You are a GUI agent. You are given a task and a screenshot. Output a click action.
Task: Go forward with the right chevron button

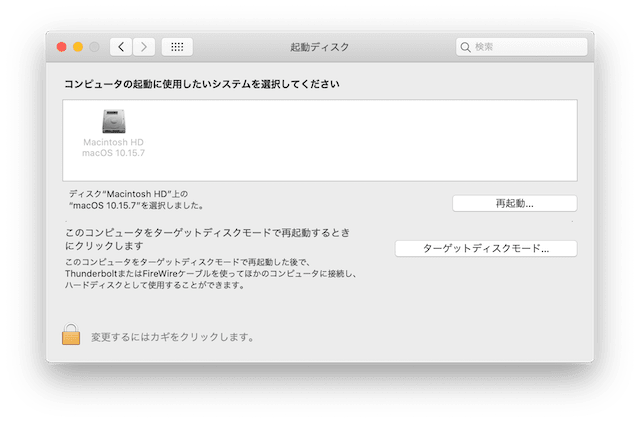point(144,47)
